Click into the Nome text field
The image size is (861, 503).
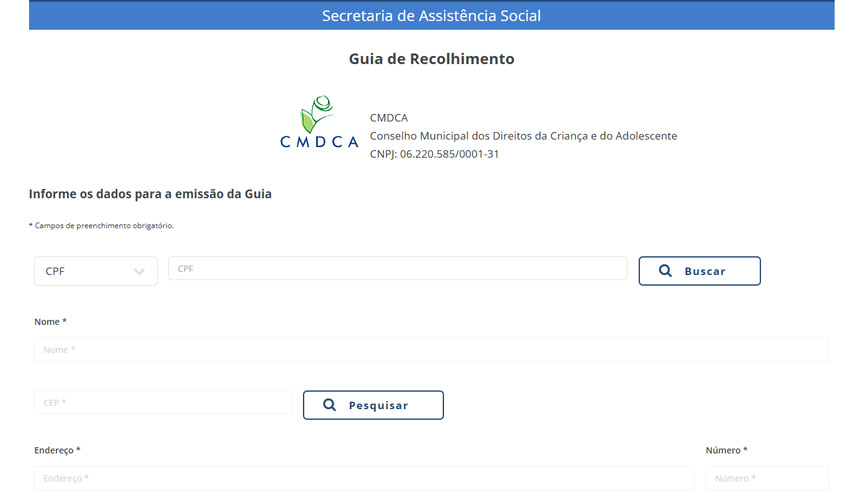431,350
